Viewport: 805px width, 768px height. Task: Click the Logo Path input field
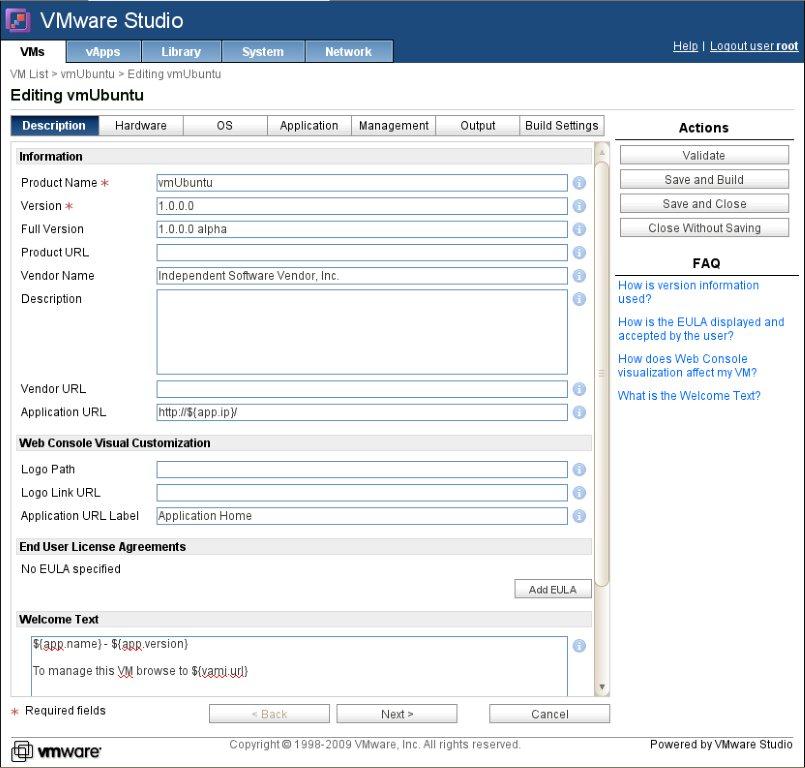(362, 469)
